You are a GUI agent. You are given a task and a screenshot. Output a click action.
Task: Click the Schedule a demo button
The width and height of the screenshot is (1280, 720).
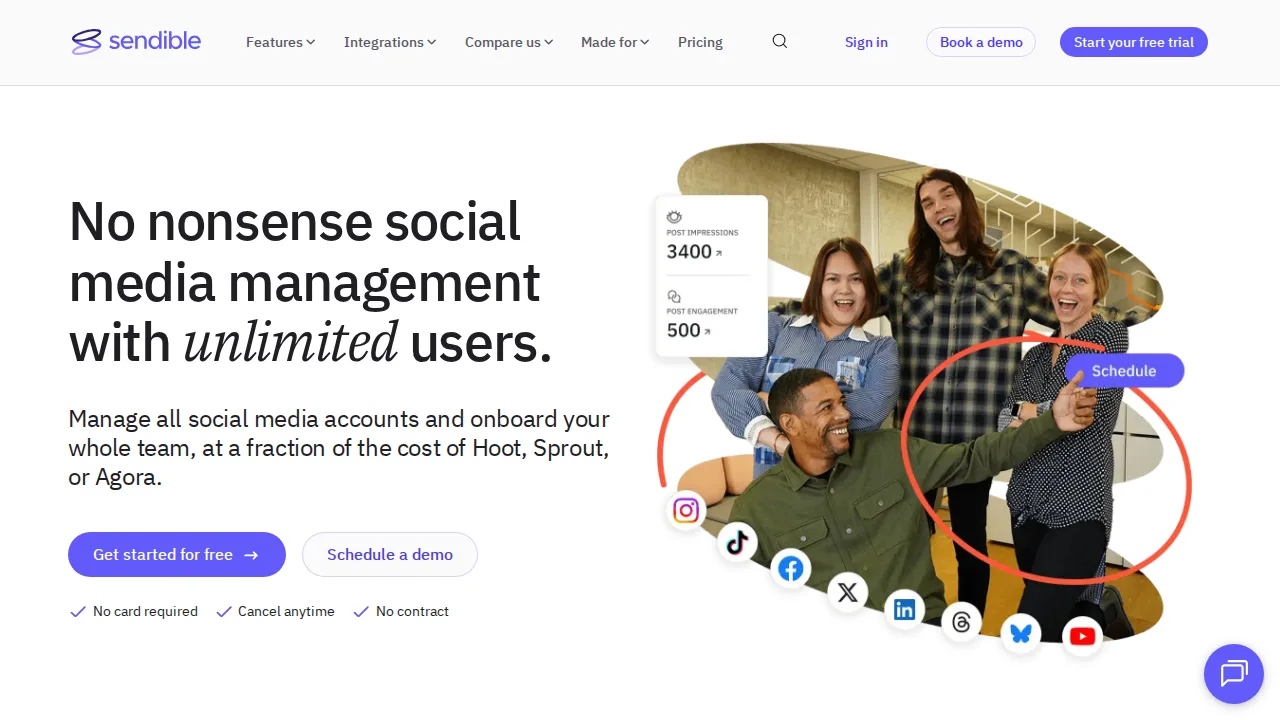[390, 554]
